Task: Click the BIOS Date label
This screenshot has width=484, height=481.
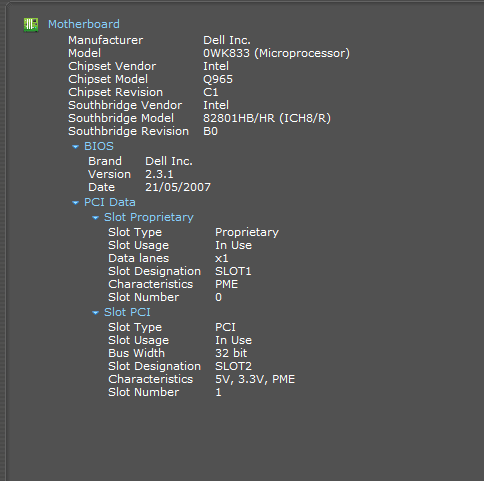Action: (101, 187)
